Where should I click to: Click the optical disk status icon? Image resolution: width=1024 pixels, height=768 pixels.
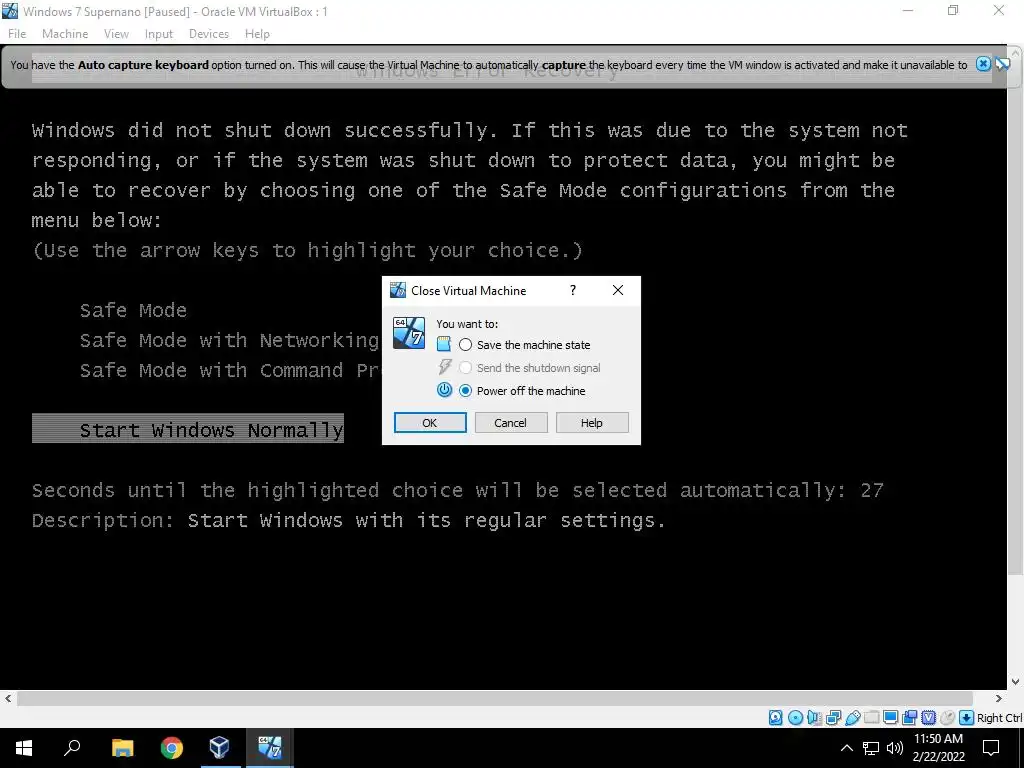point(795,718)
